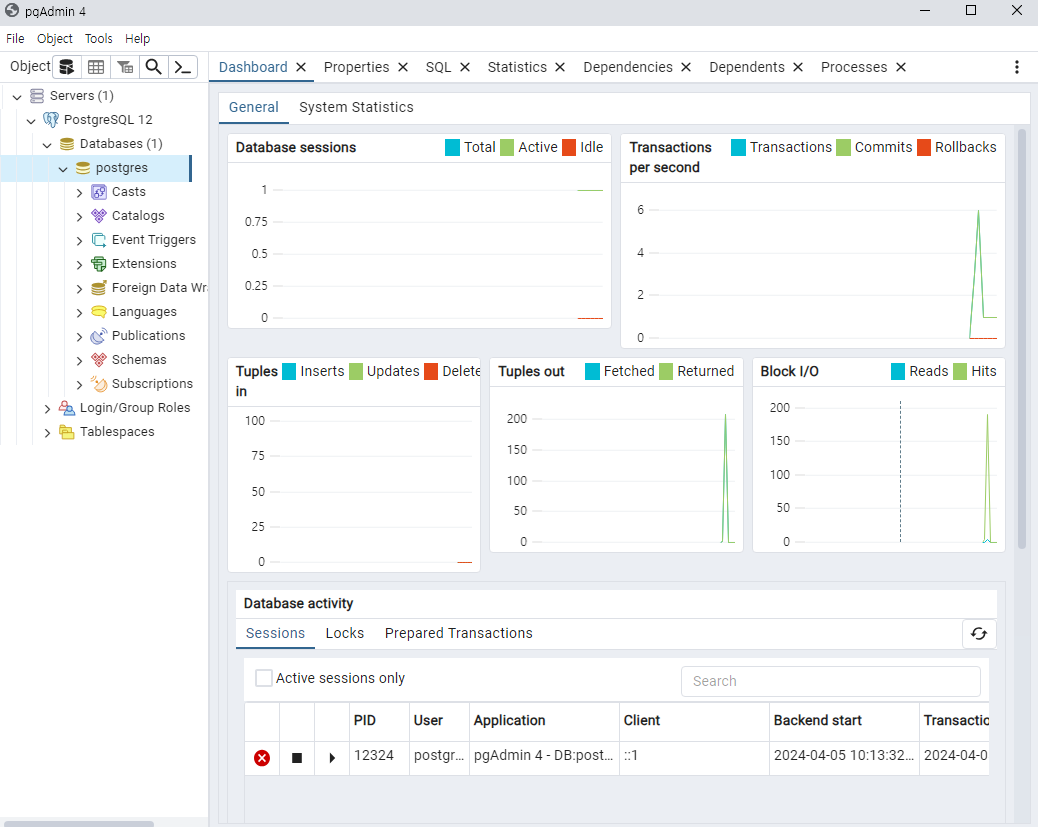Terminate session 12324 with red X
Screen dimensions: 1038x827
(x=262, y=757)
